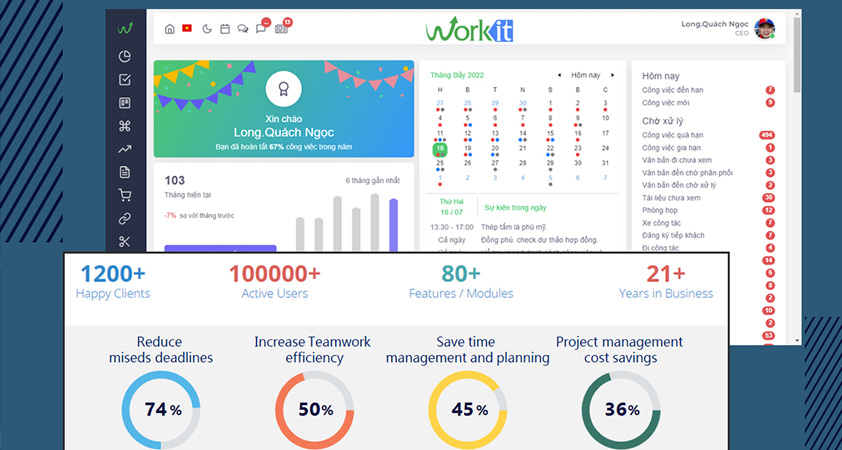Go to the previous month in the calendar
Viewport: 842px width, 450px height.
[560, 75]
